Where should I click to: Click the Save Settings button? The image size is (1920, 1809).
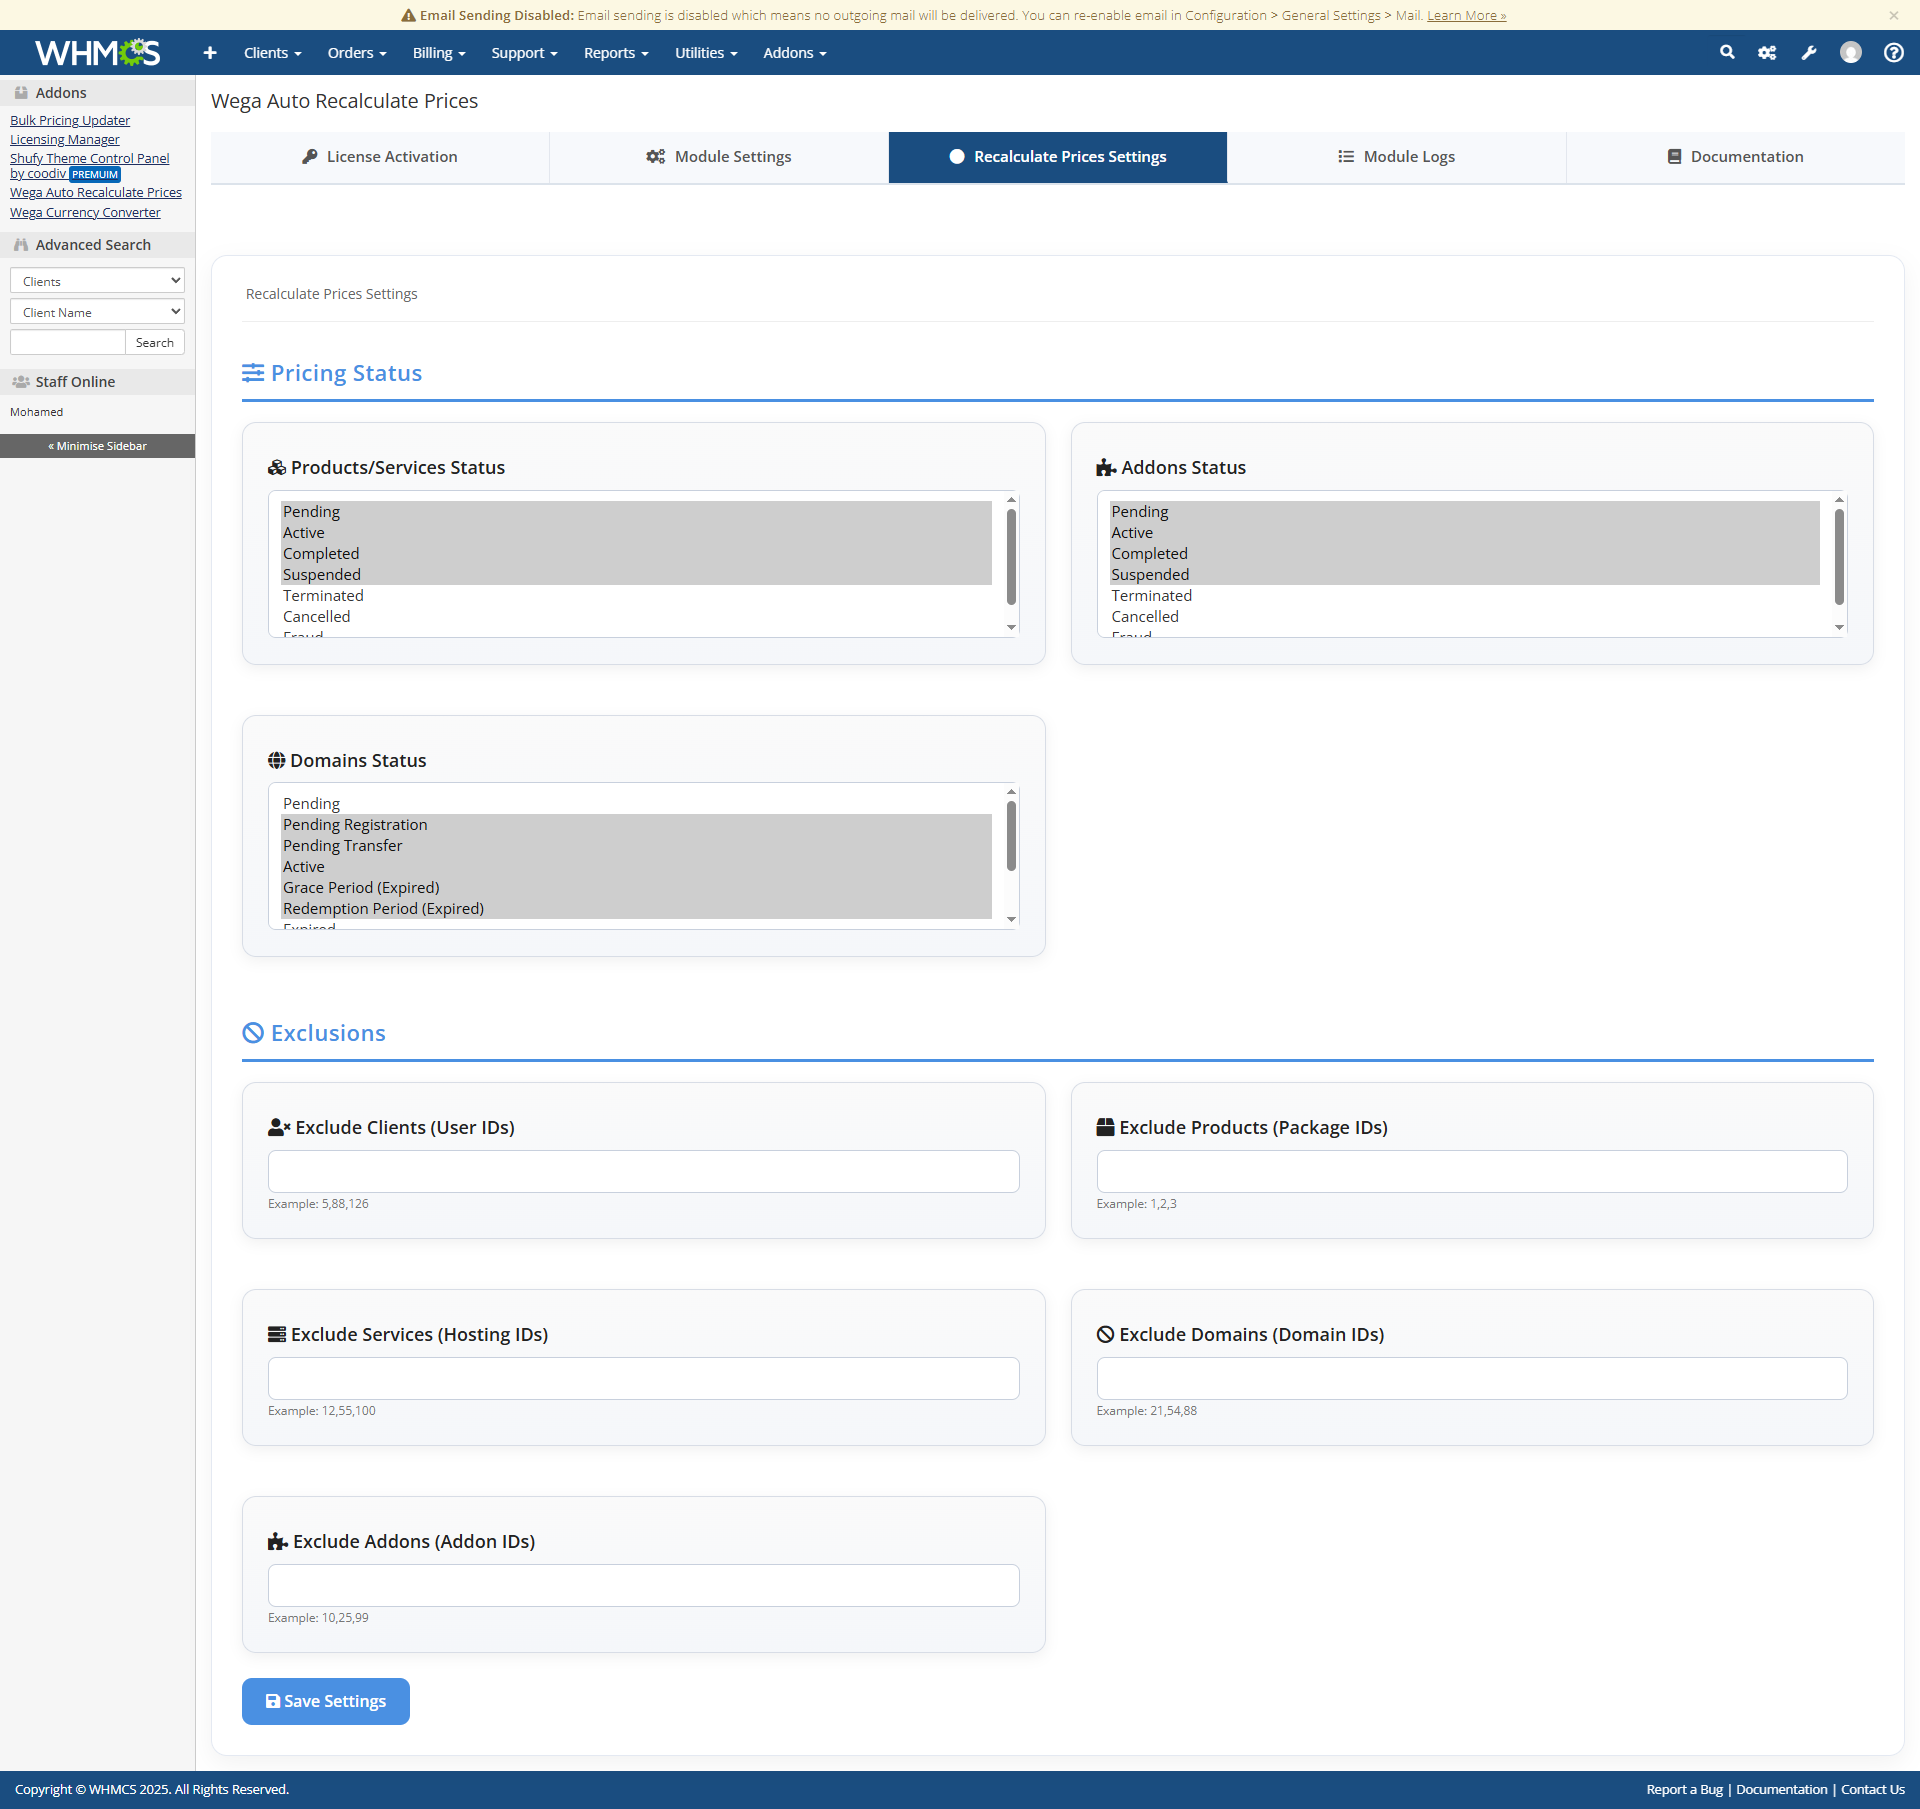click(326, 1701)
